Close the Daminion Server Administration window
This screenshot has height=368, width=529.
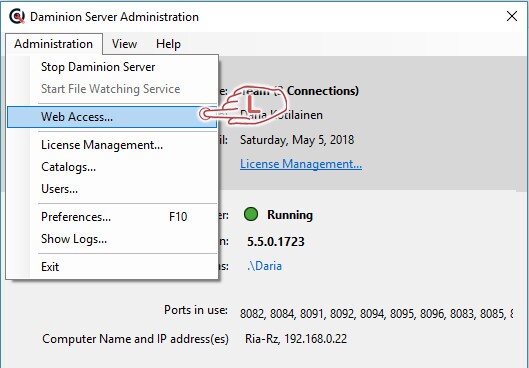[x=512, y=16]
